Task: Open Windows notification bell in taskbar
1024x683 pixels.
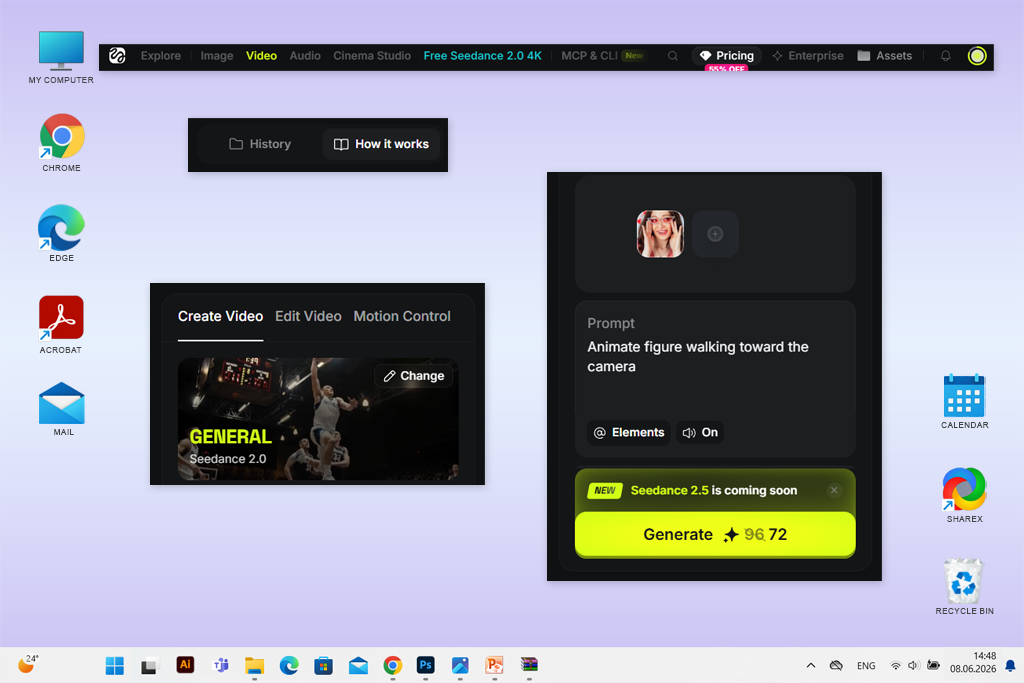Action: (1010, 666)
